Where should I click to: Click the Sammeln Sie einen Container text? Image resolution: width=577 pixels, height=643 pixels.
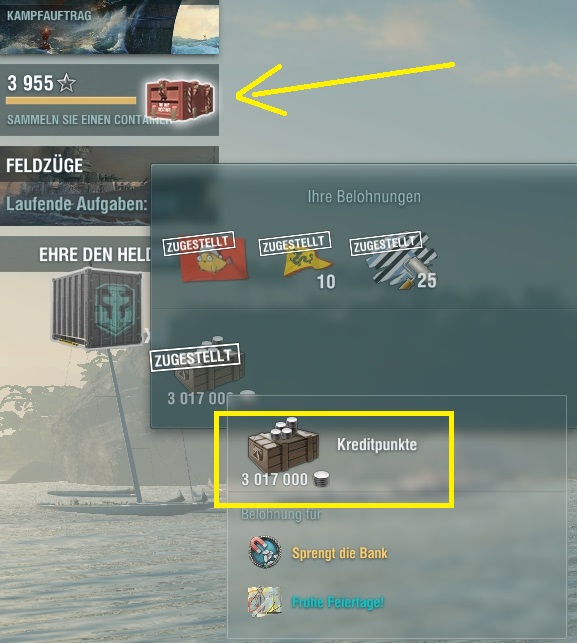point(89,120)
